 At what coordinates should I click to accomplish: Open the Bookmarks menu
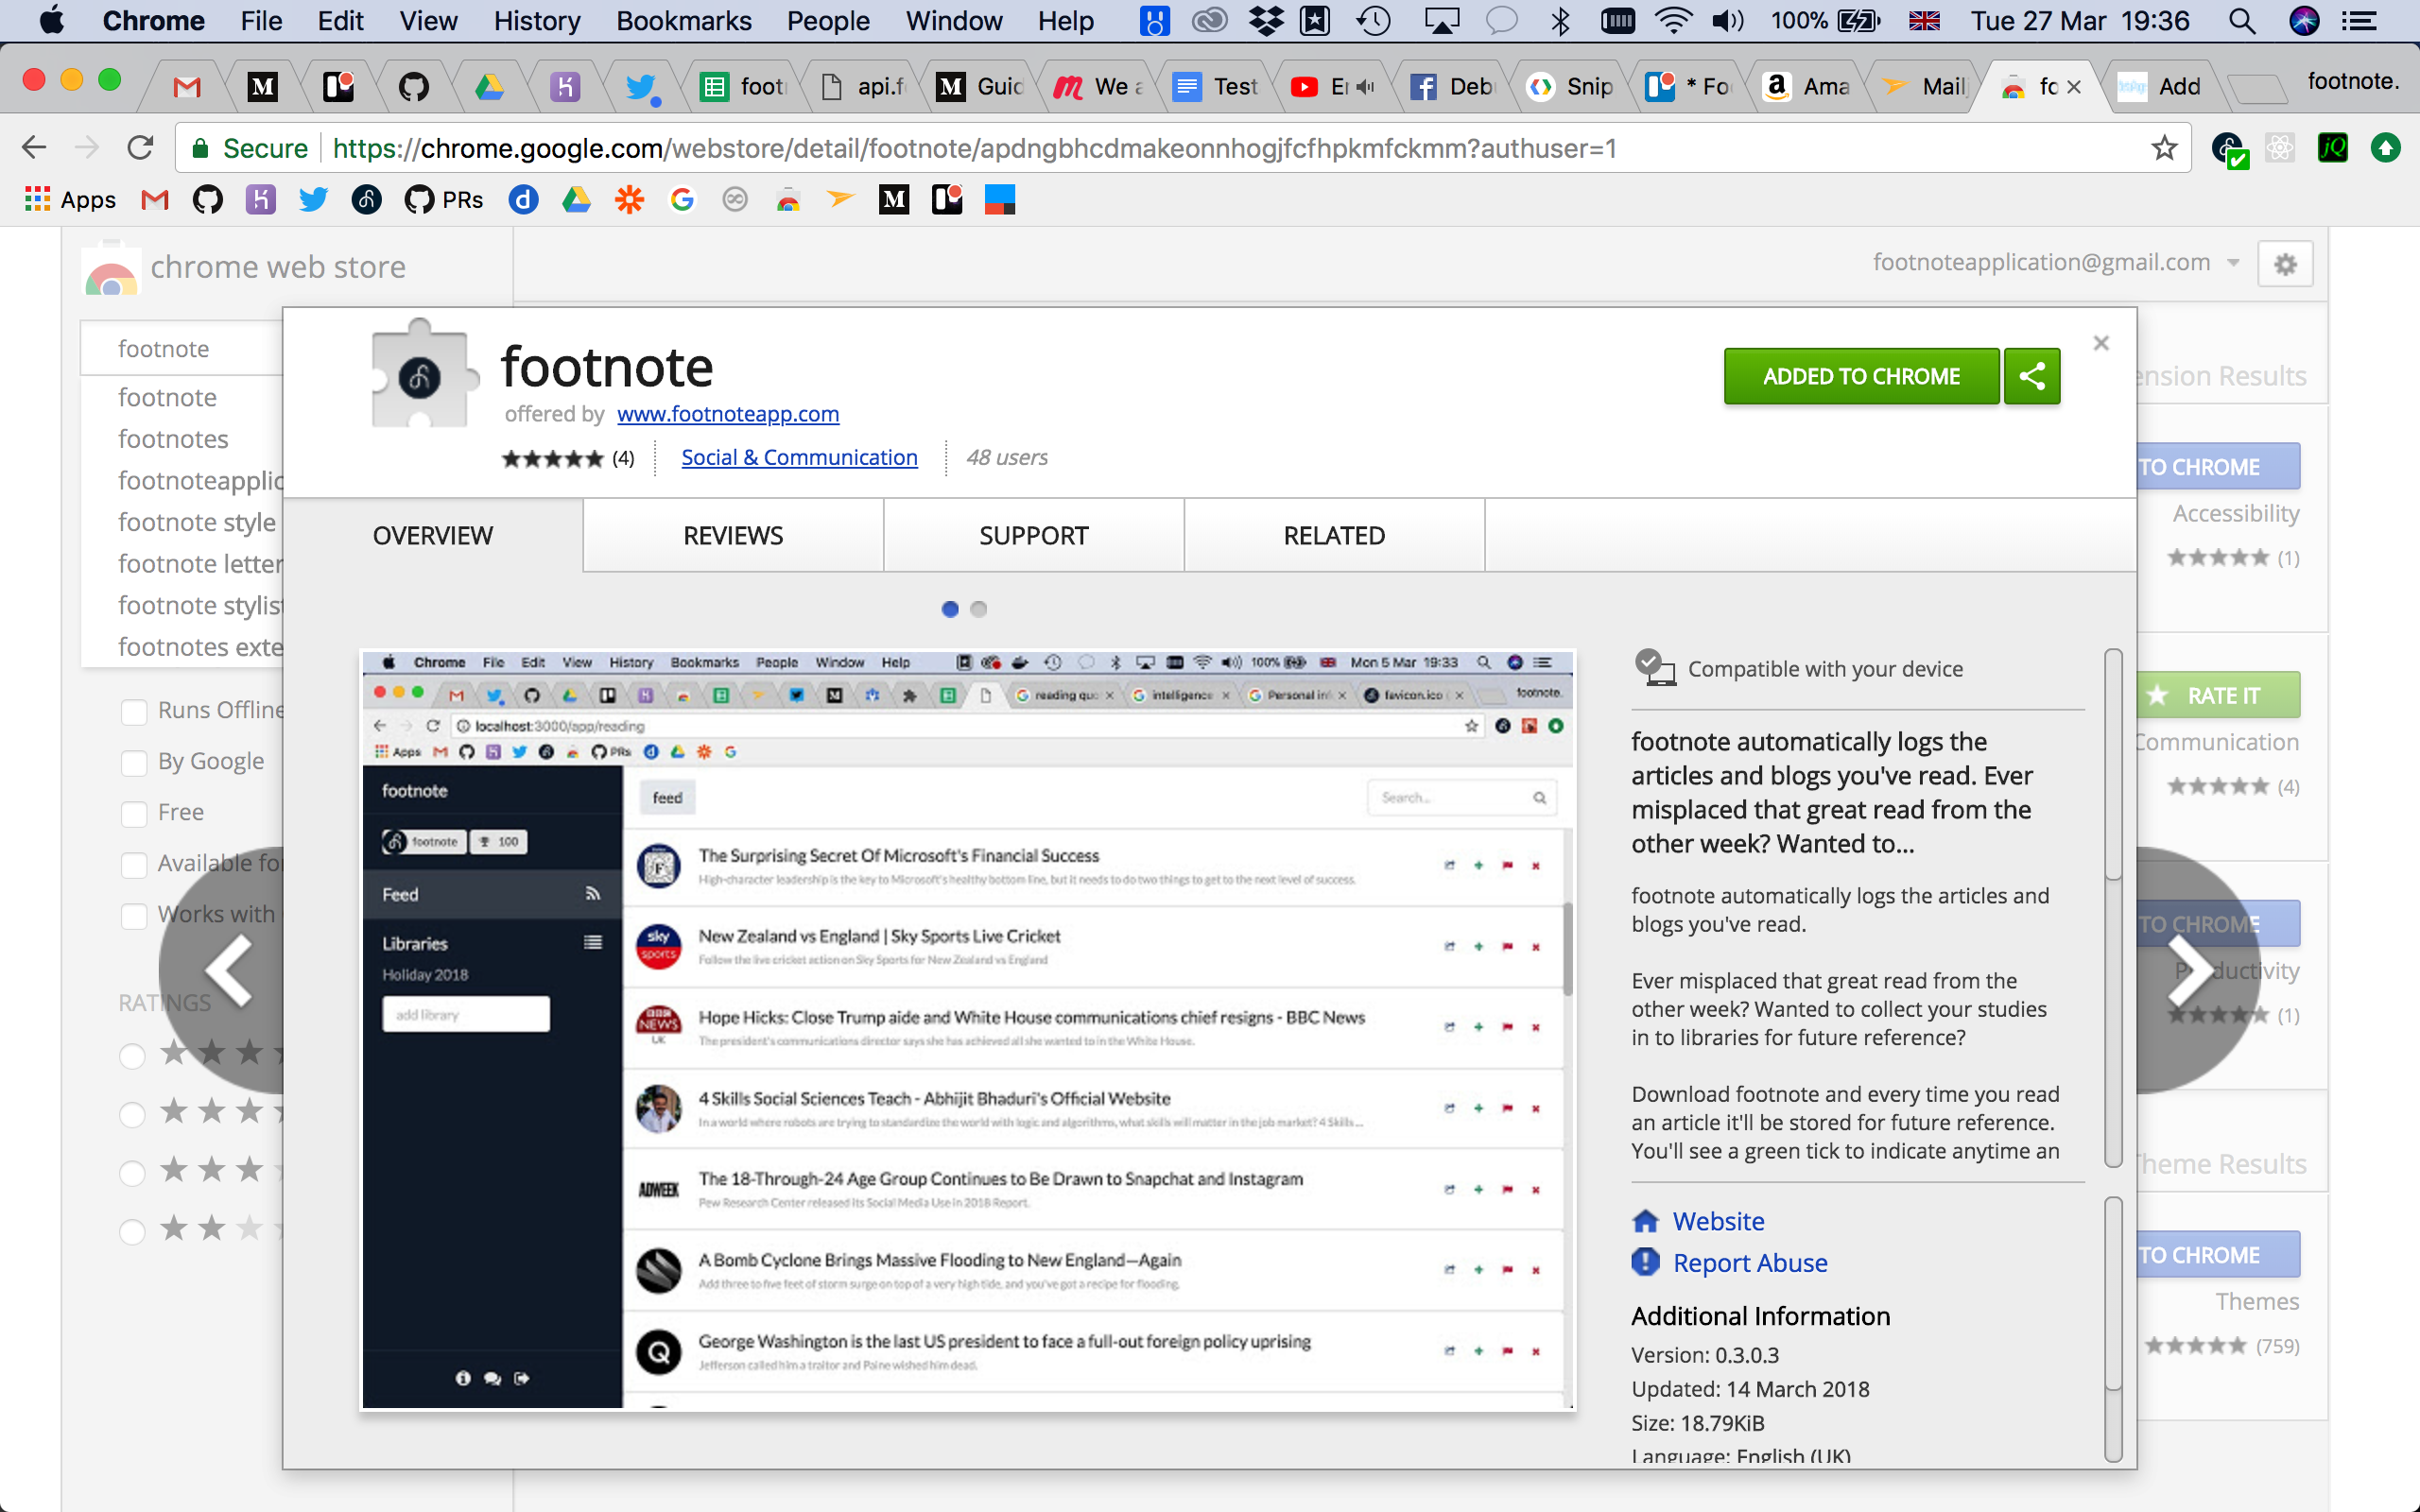click(x=683, y=21)
